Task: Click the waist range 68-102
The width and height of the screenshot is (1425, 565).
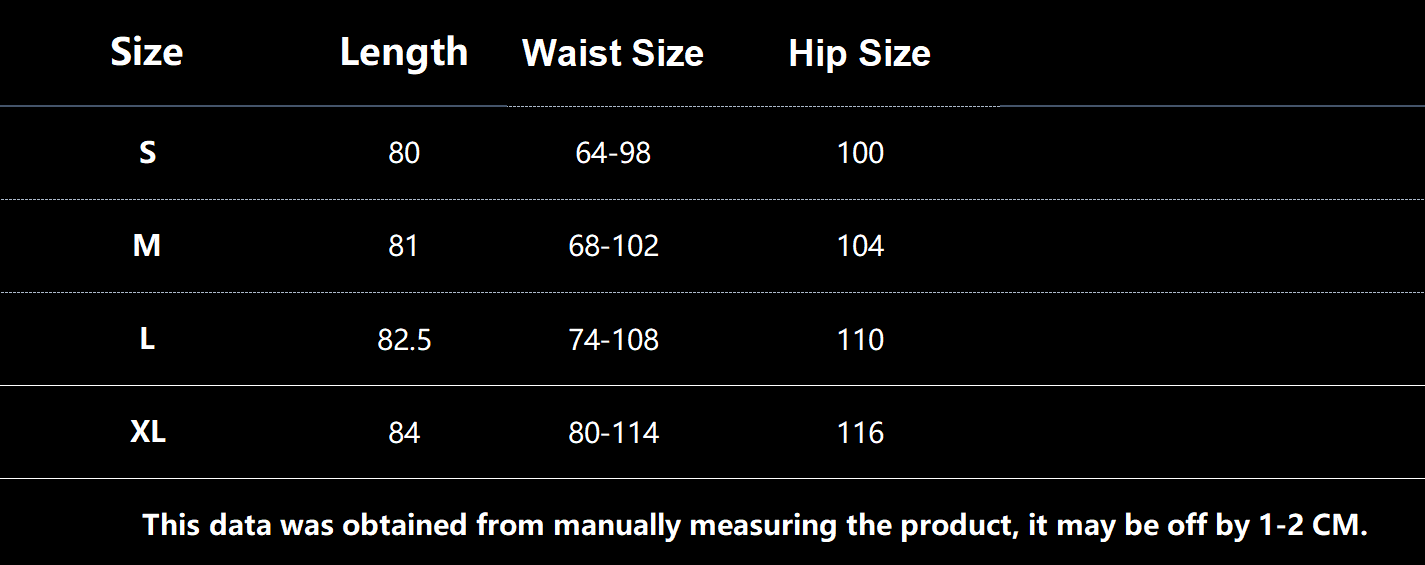Action: [613, 246]
